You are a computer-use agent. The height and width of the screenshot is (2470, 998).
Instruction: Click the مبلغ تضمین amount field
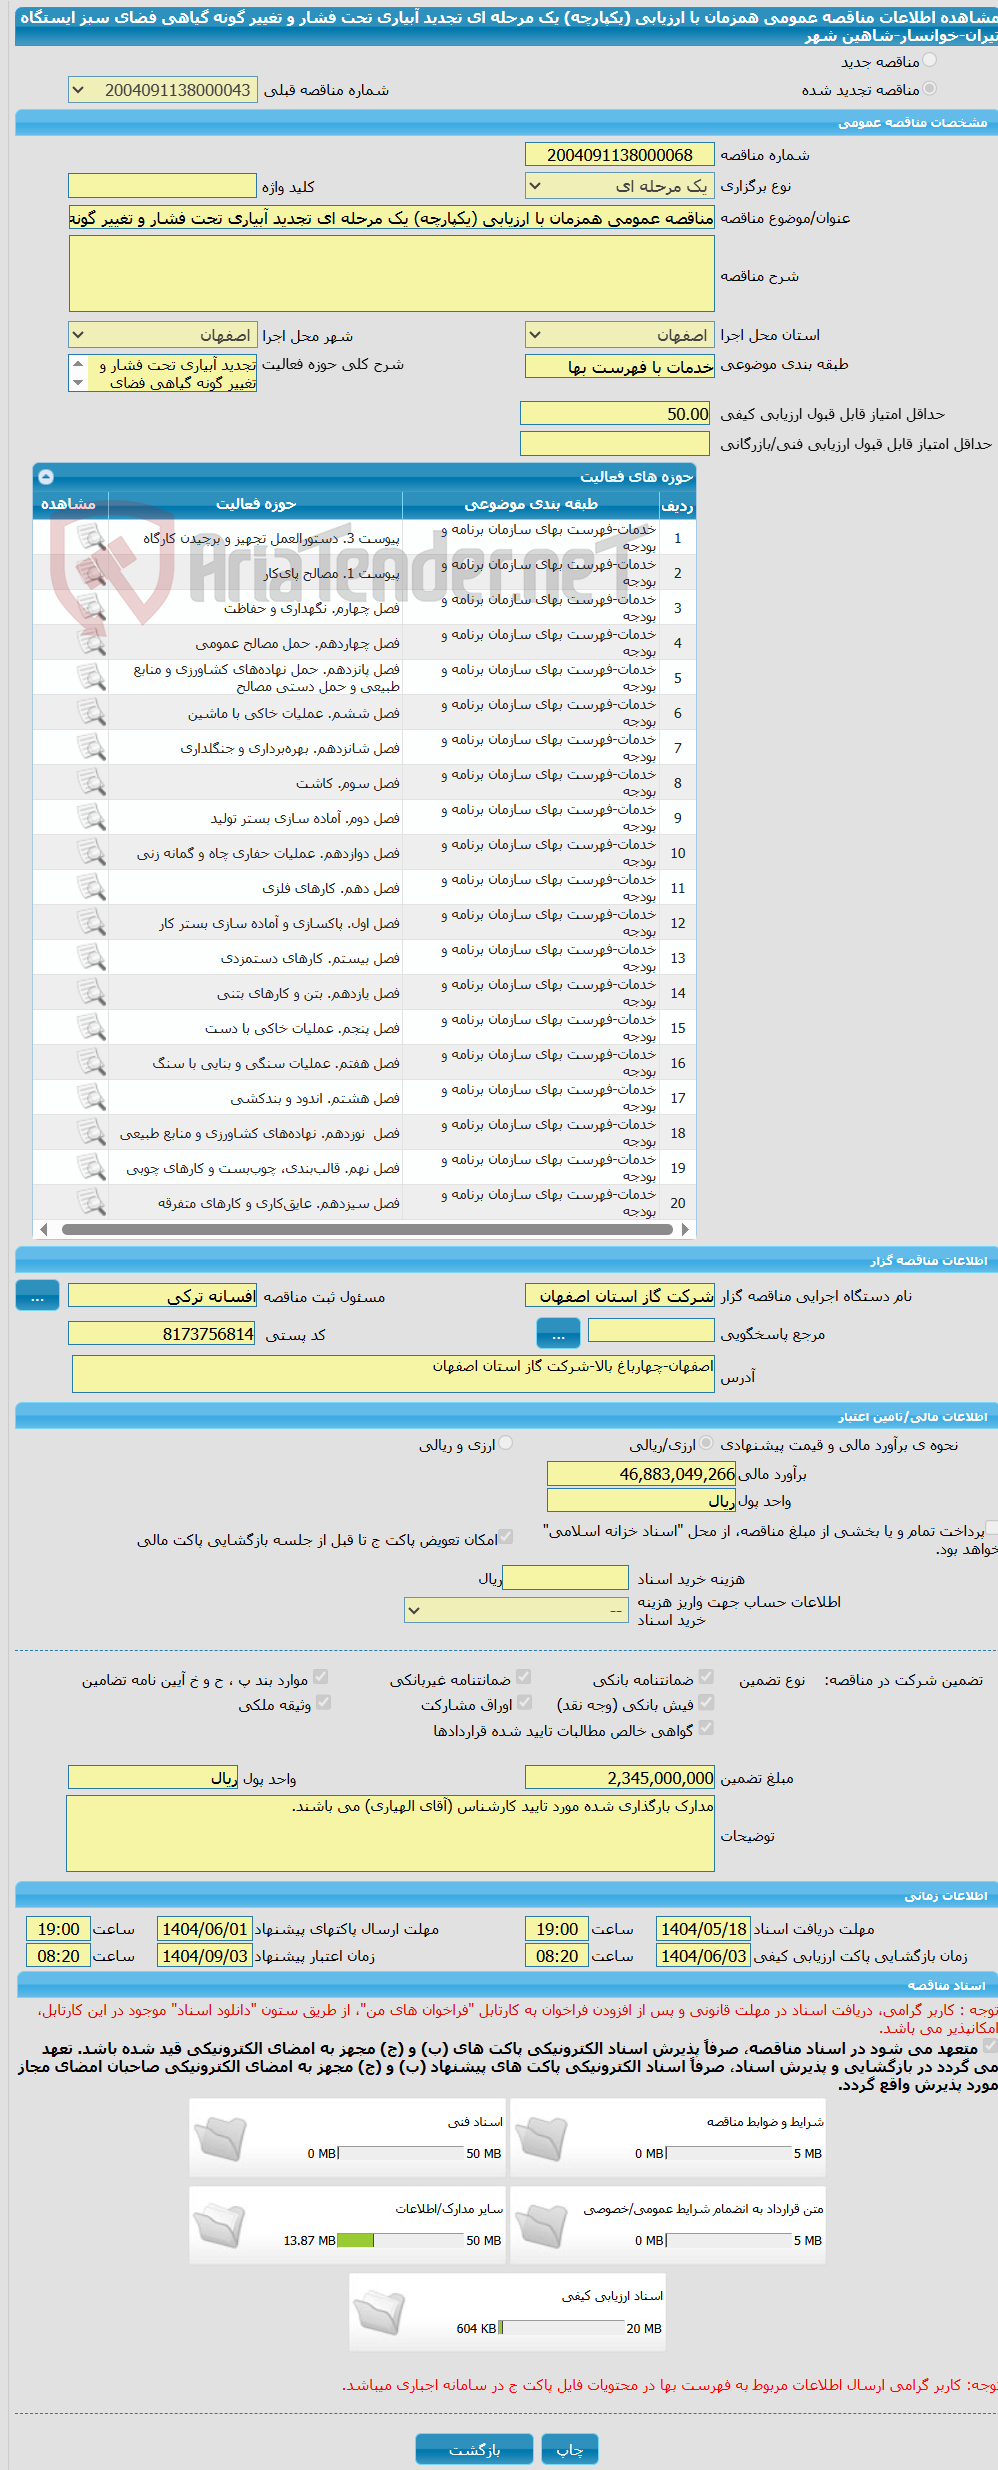tap(620, 1778)
